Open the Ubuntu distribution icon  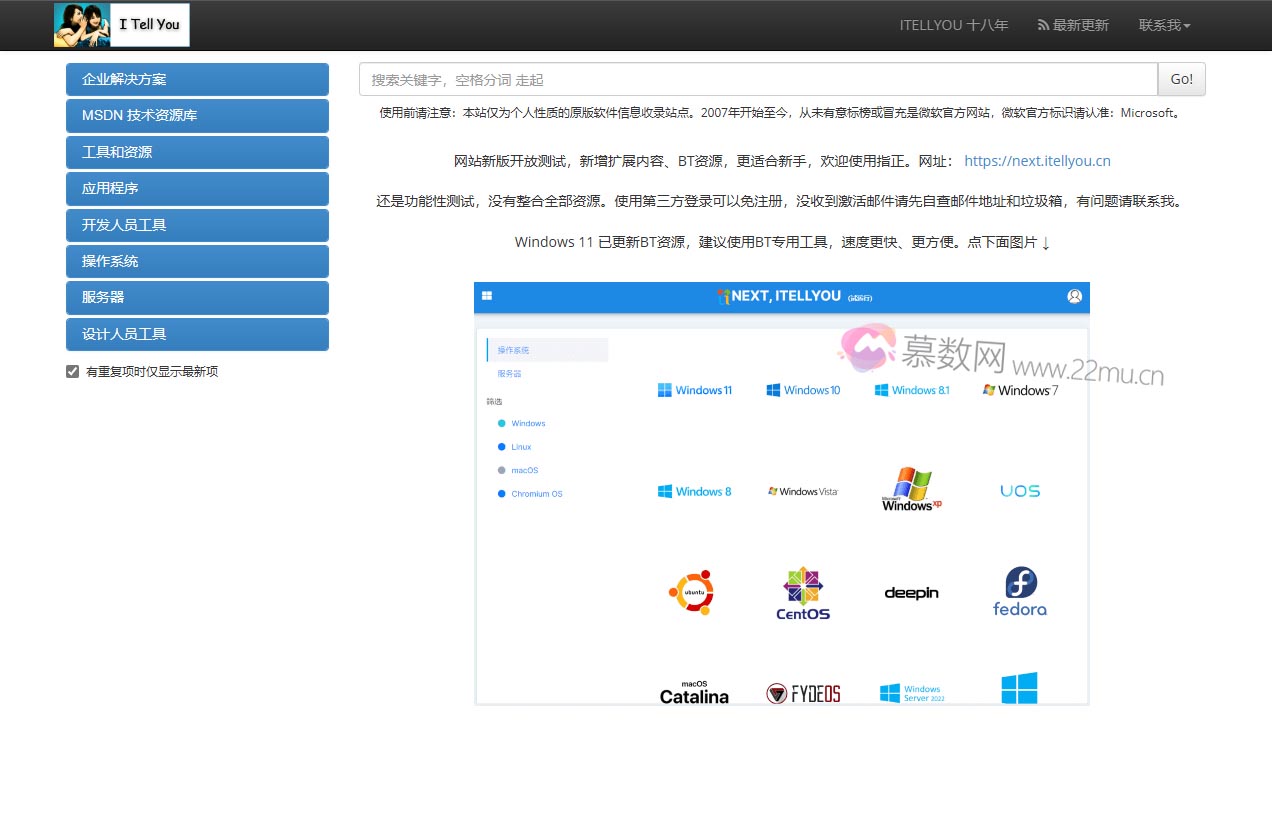pos(693,592)
